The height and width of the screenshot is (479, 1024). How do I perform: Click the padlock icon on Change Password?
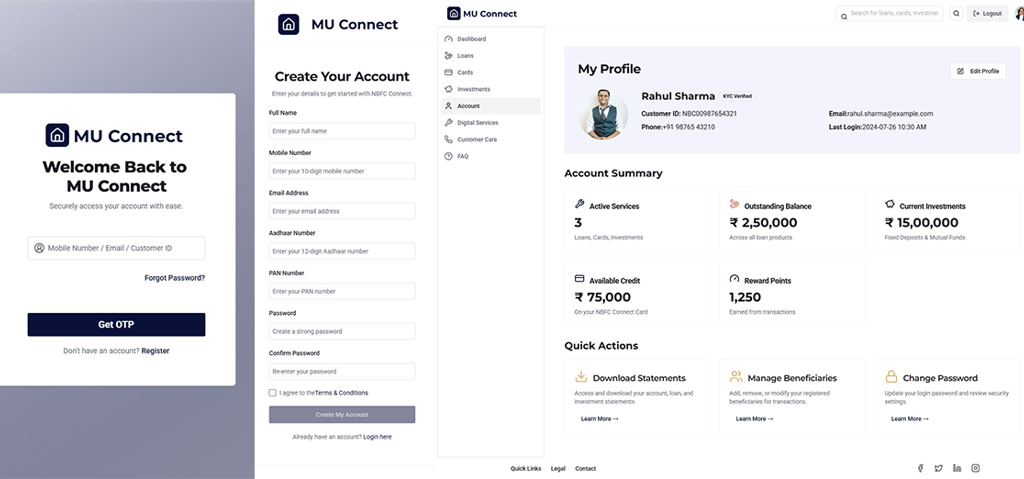click(891, 377)
